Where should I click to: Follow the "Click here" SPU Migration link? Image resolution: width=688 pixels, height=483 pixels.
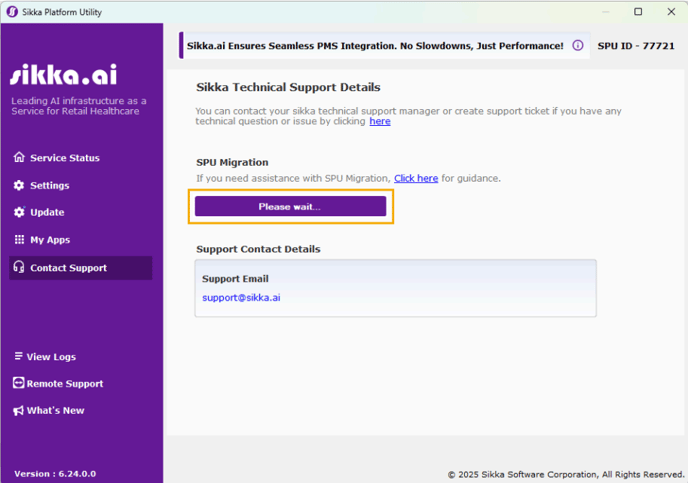click(x=416, y=178)
